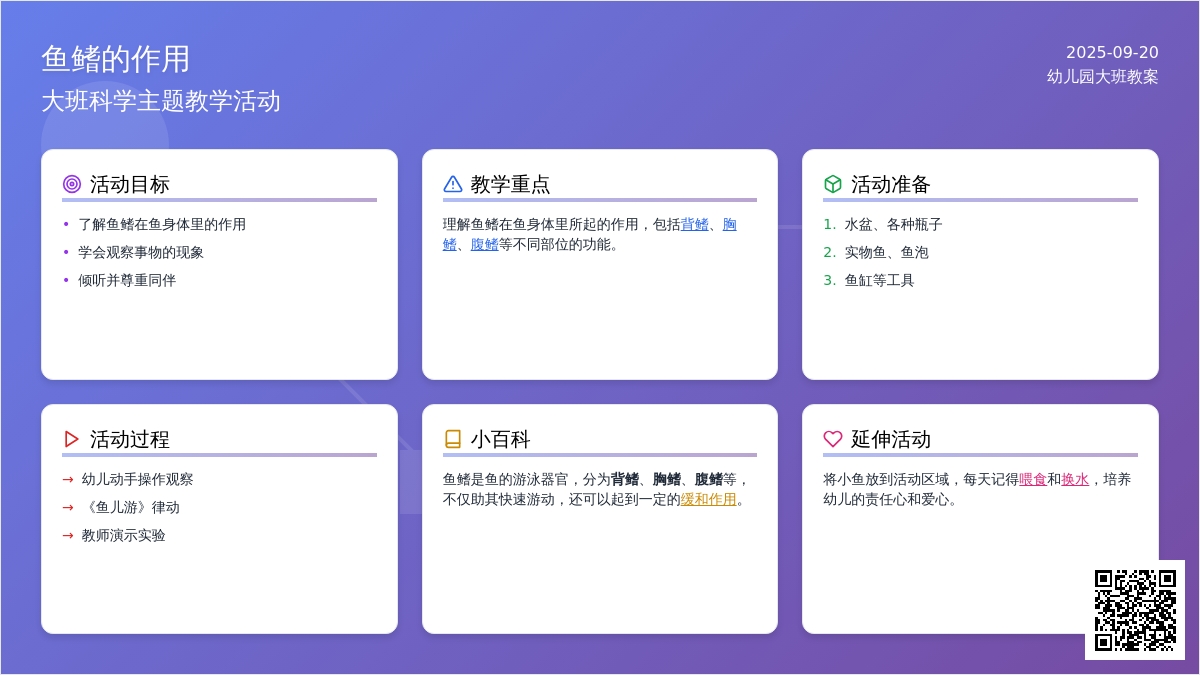This screenshot has height=675, width=1200.
Task: Select the 教师演示实验 step
Action: pos(124,535)
